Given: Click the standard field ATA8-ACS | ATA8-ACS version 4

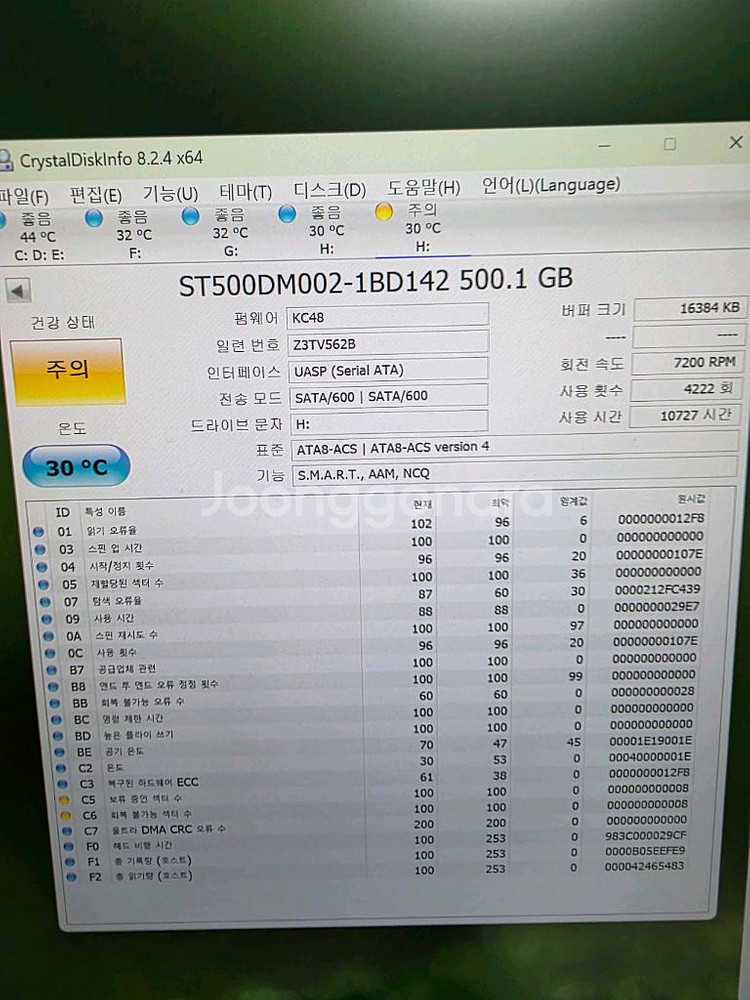Looking at the screenshot, I should point(514,447).
